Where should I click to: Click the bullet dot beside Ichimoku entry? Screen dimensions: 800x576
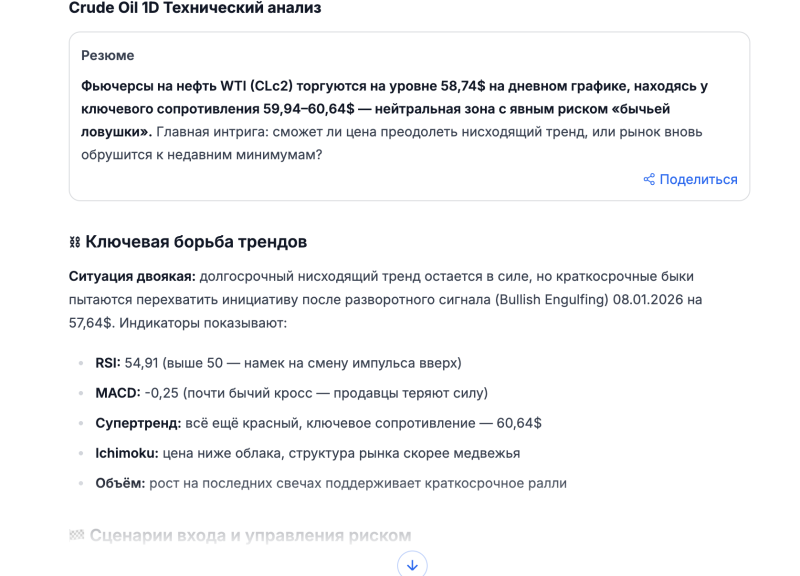(x=81, y=454)
